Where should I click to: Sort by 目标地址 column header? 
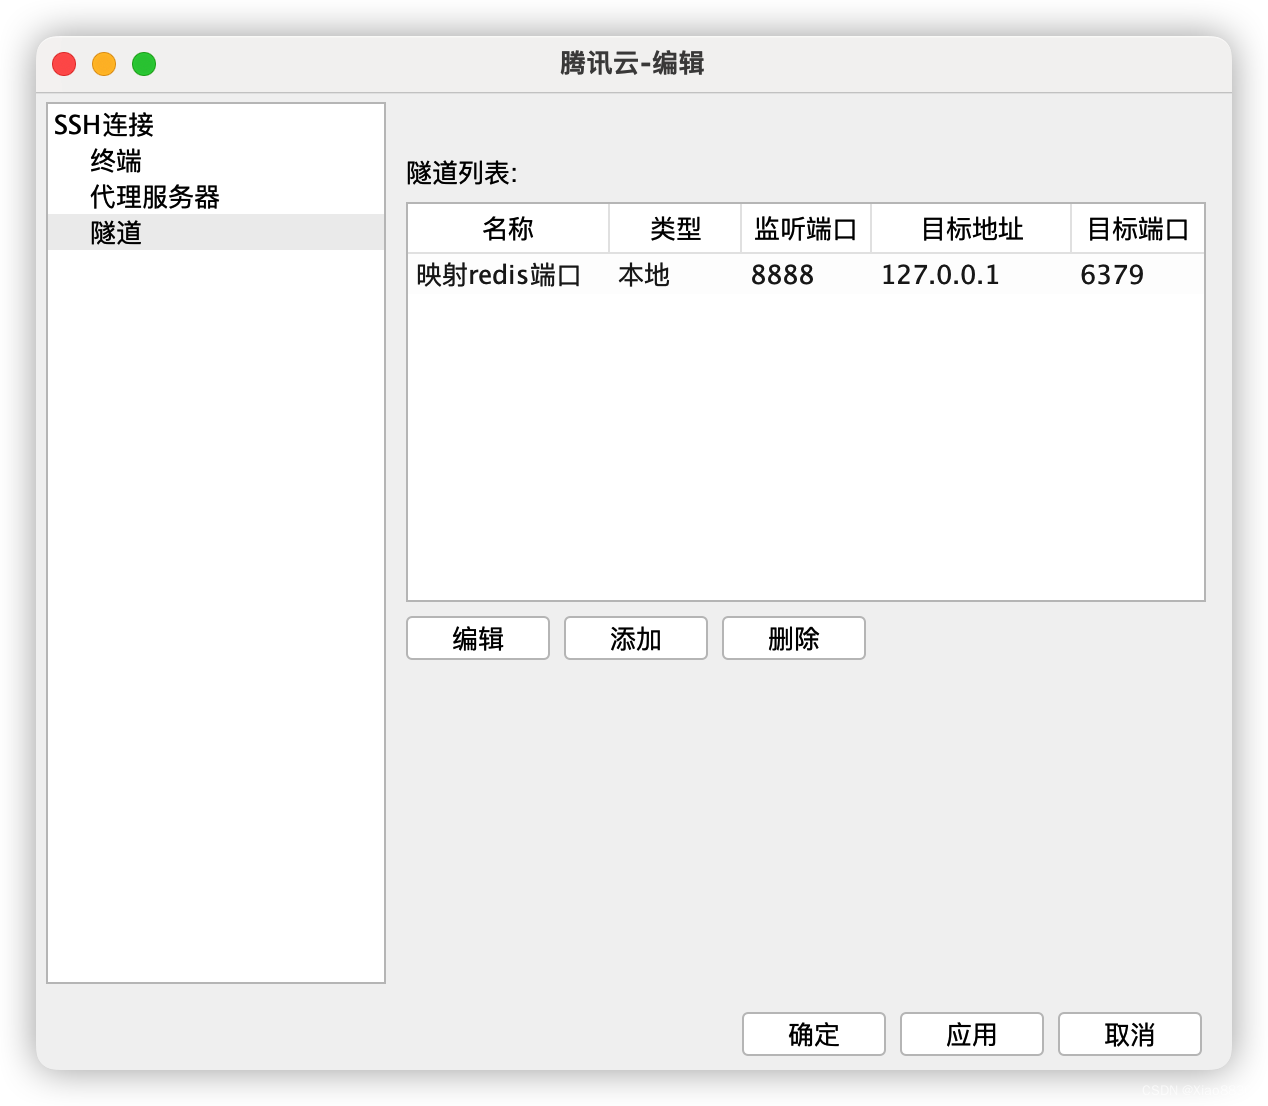[x=971, y=229]
